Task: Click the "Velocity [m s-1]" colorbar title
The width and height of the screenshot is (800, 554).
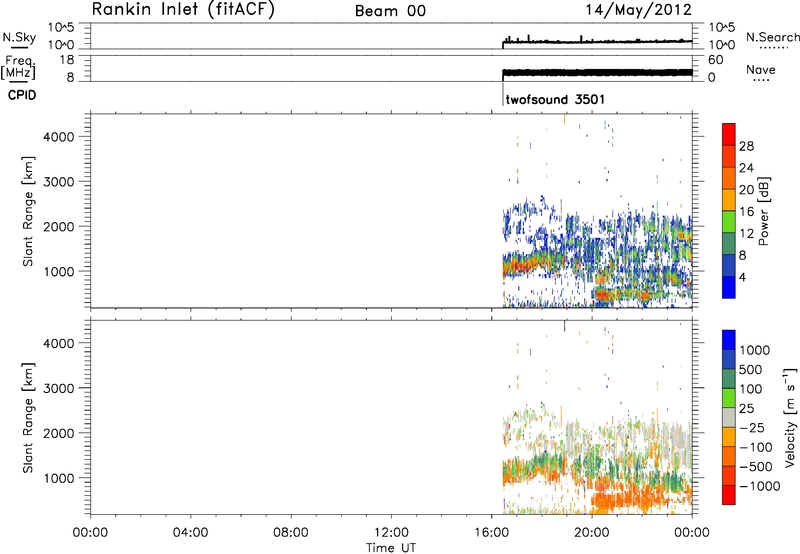Action: (789, 417)
